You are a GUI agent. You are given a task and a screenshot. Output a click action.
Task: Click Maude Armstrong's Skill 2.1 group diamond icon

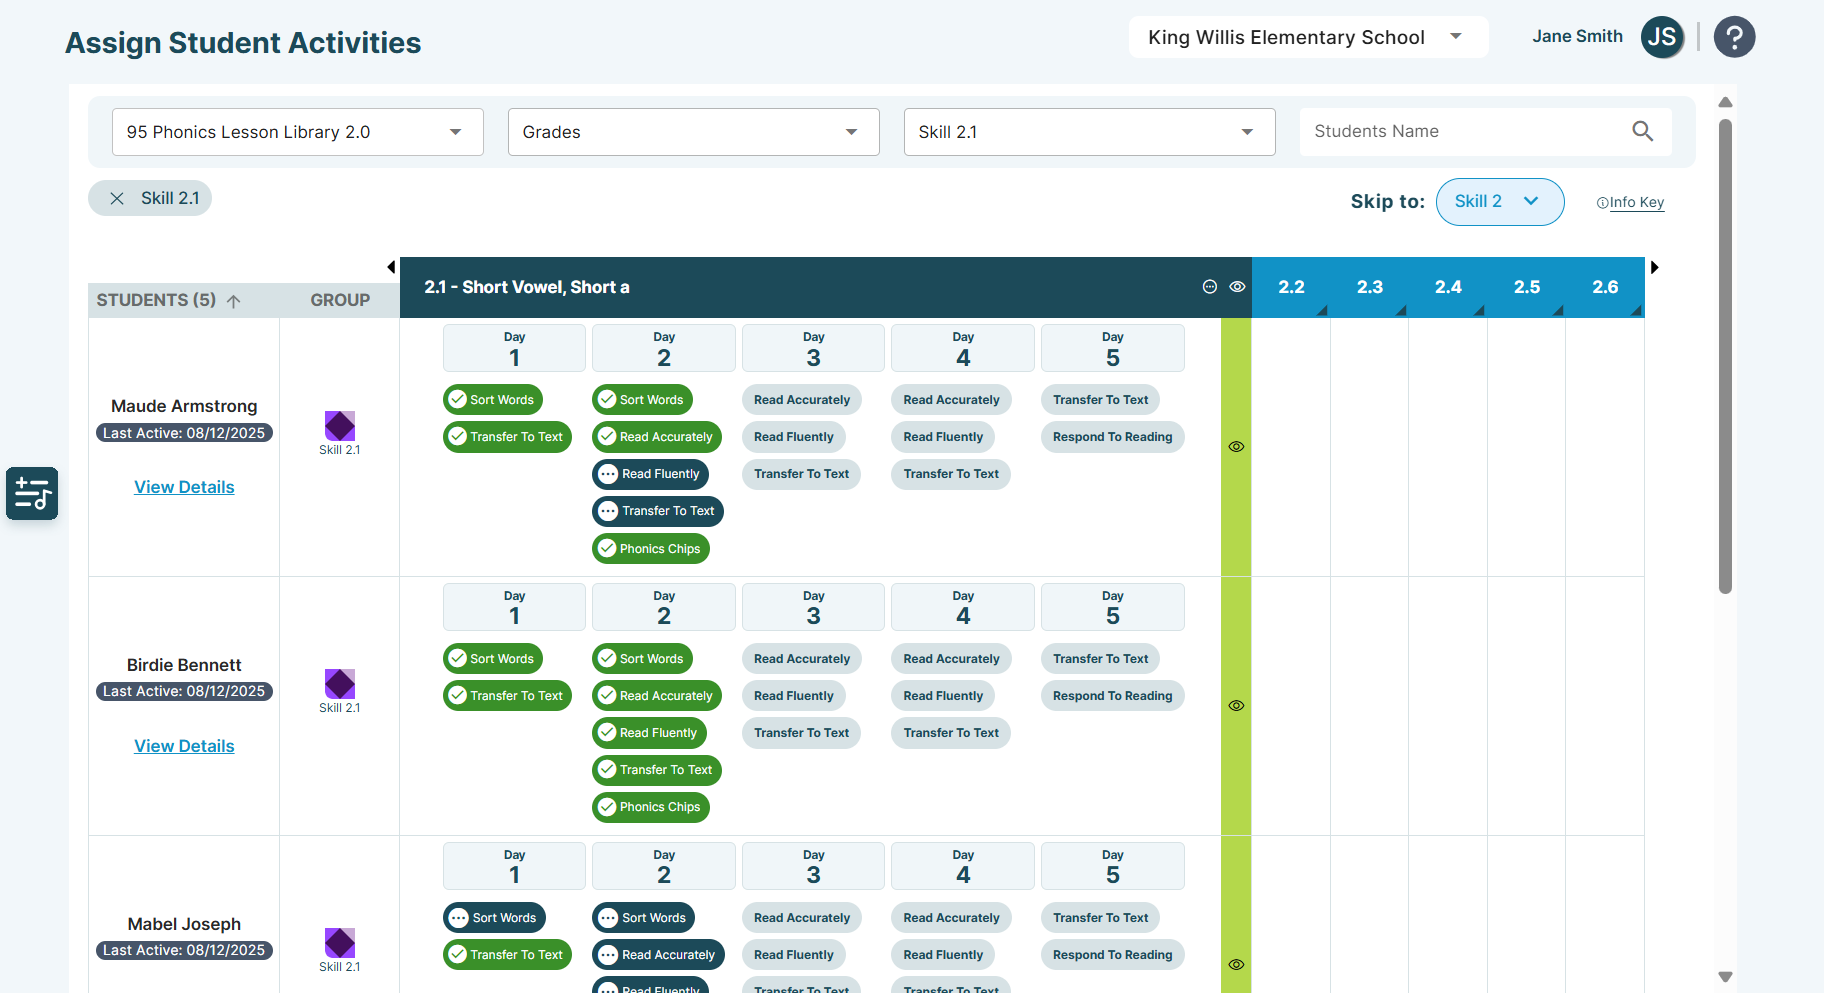point(340,426)
